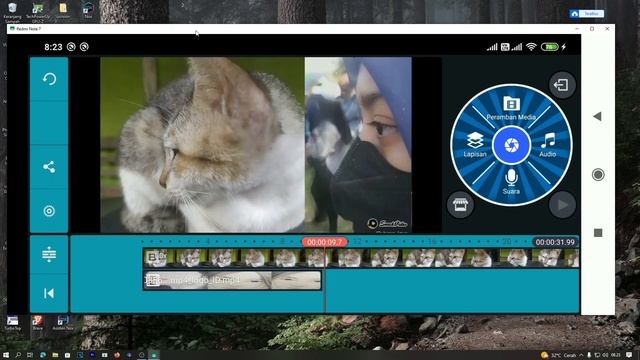
Task: Open the TechPowerUp GPU-Z desktop shortcut
Action: point(38,11)
